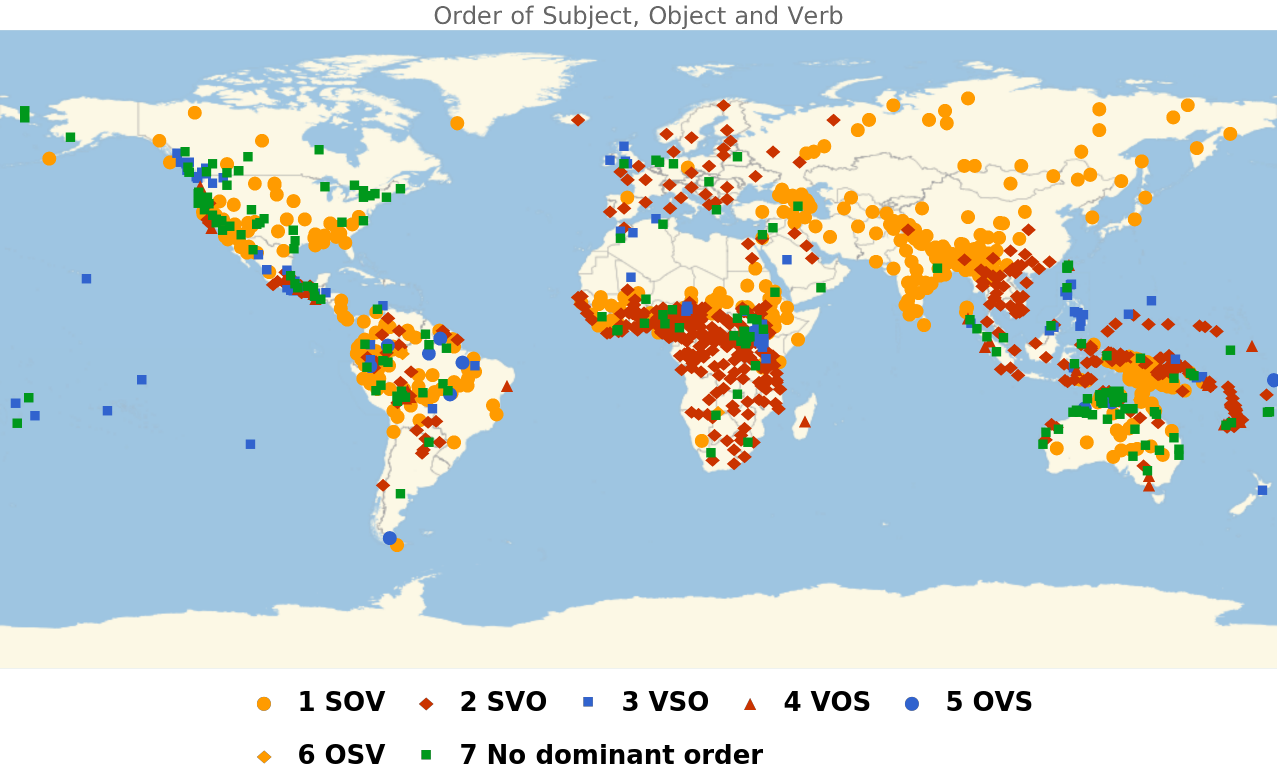Select the red triangle legend marker
This screenshot has height=782, width=1278.
click(x=750, y=704)
